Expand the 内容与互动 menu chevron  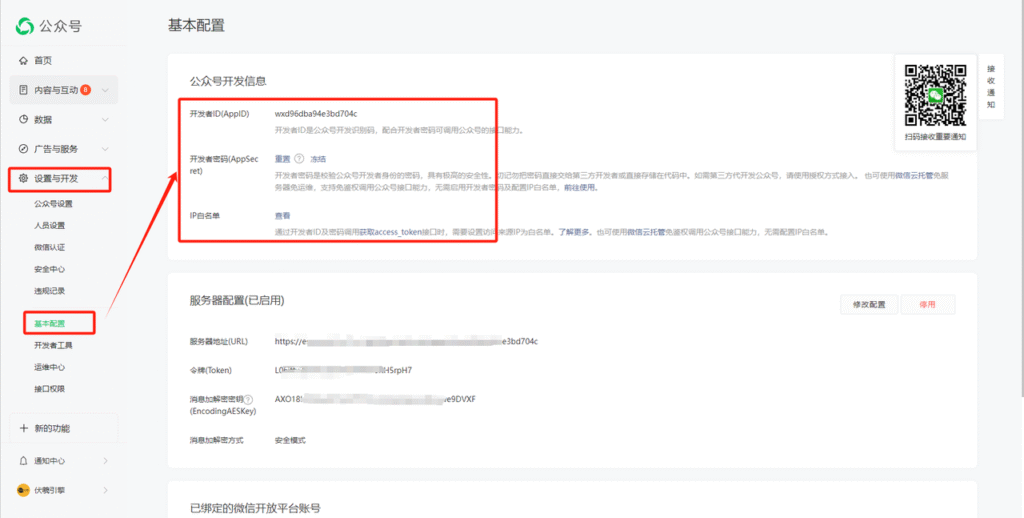105,90
